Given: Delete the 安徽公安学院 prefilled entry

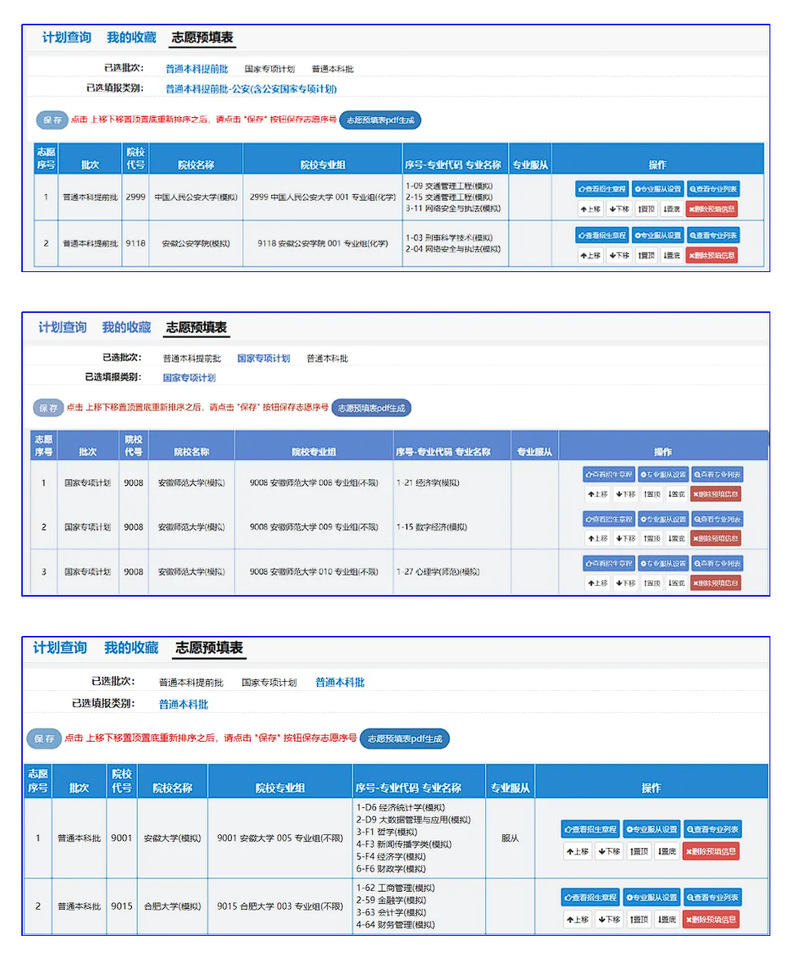Looking at the screenshot, I should (x=712, y=255).
